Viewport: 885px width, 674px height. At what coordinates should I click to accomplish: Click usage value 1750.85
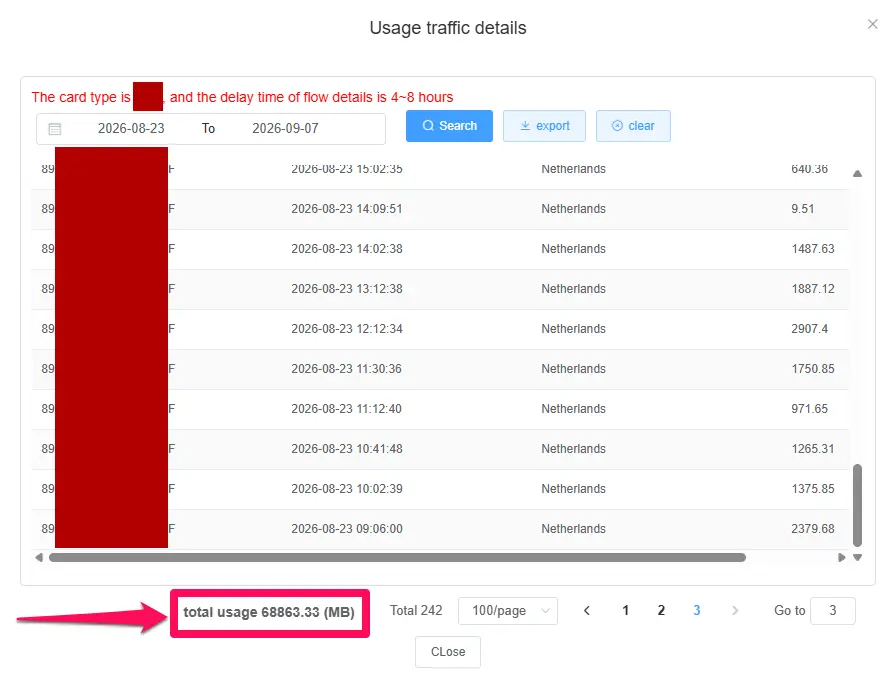(813, 369)
